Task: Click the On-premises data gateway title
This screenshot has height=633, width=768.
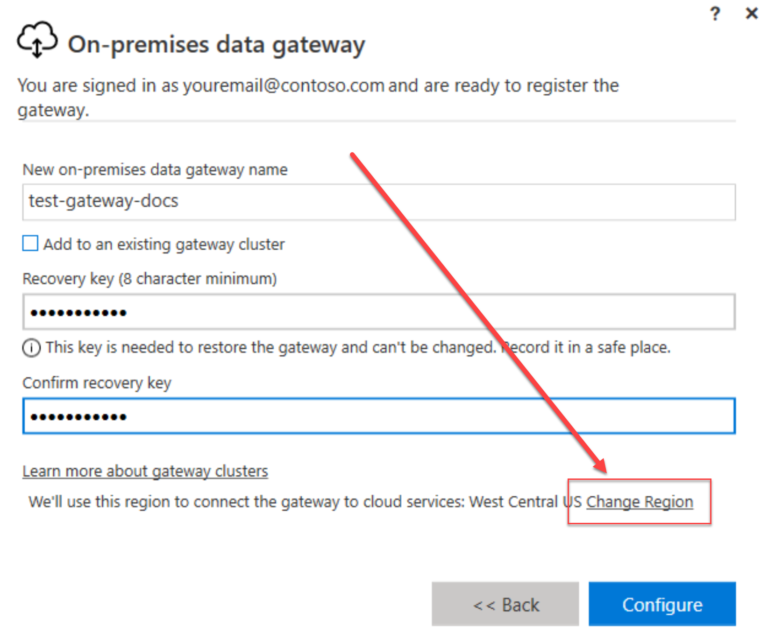Action: [x=216, y=44]
